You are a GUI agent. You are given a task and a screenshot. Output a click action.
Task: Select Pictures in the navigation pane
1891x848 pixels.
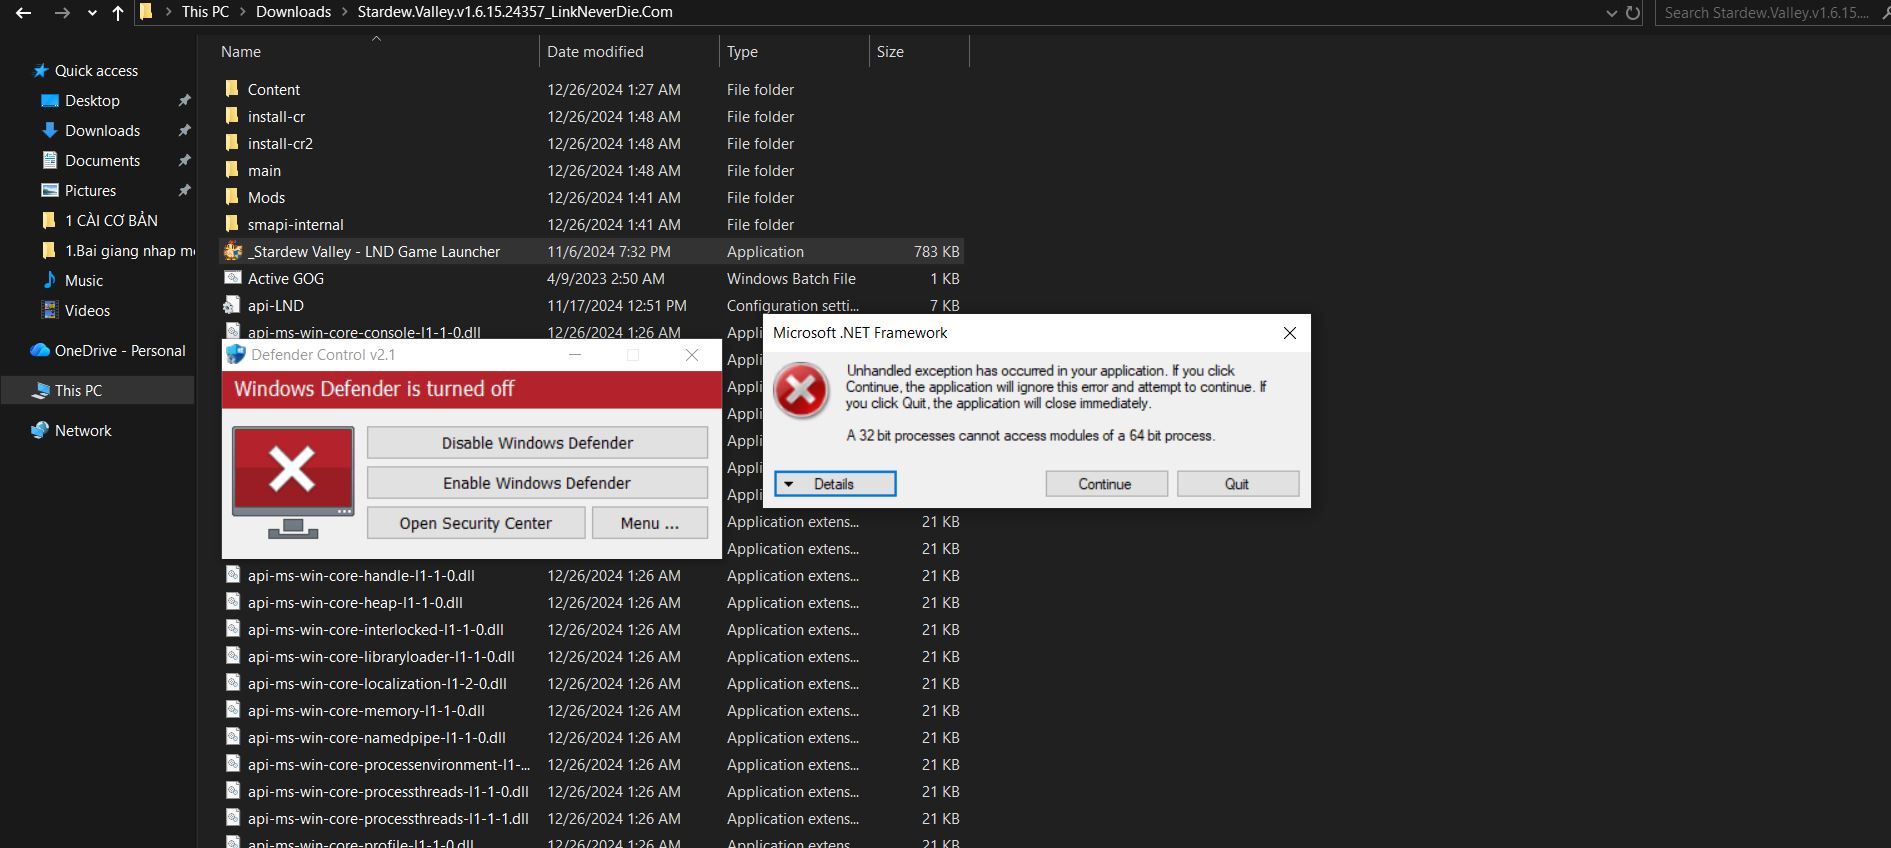coord(90,191)
